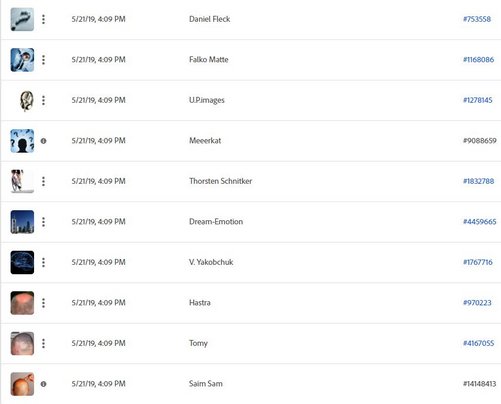Open asset link #970223

click(477, 303)
